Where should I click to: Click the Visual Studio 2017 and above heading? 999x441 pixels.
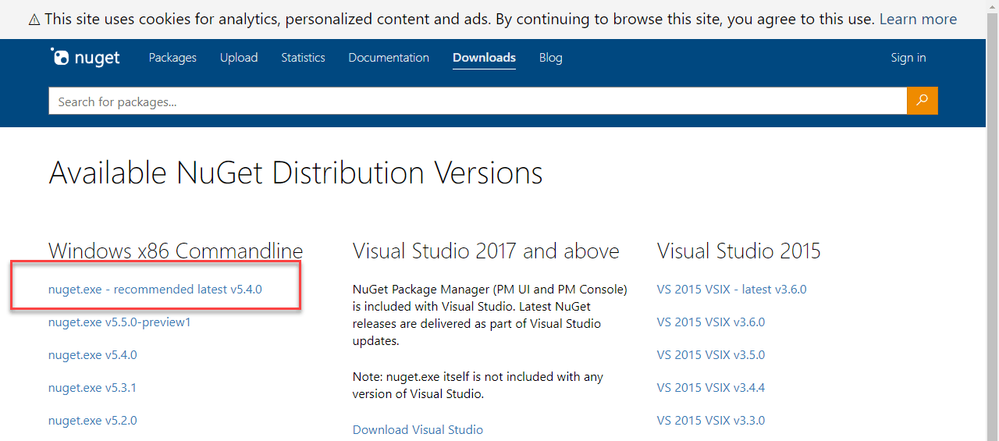[485, 251]
